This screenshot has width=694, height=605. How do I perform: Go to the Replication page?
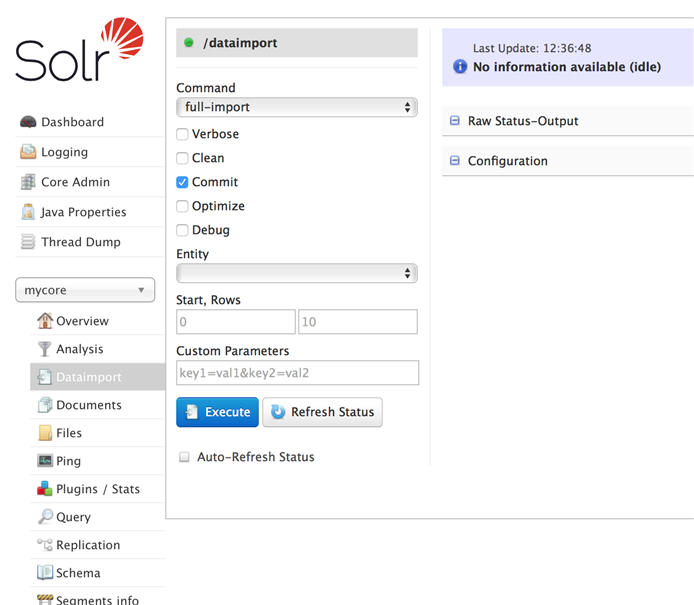click(87, 545)
